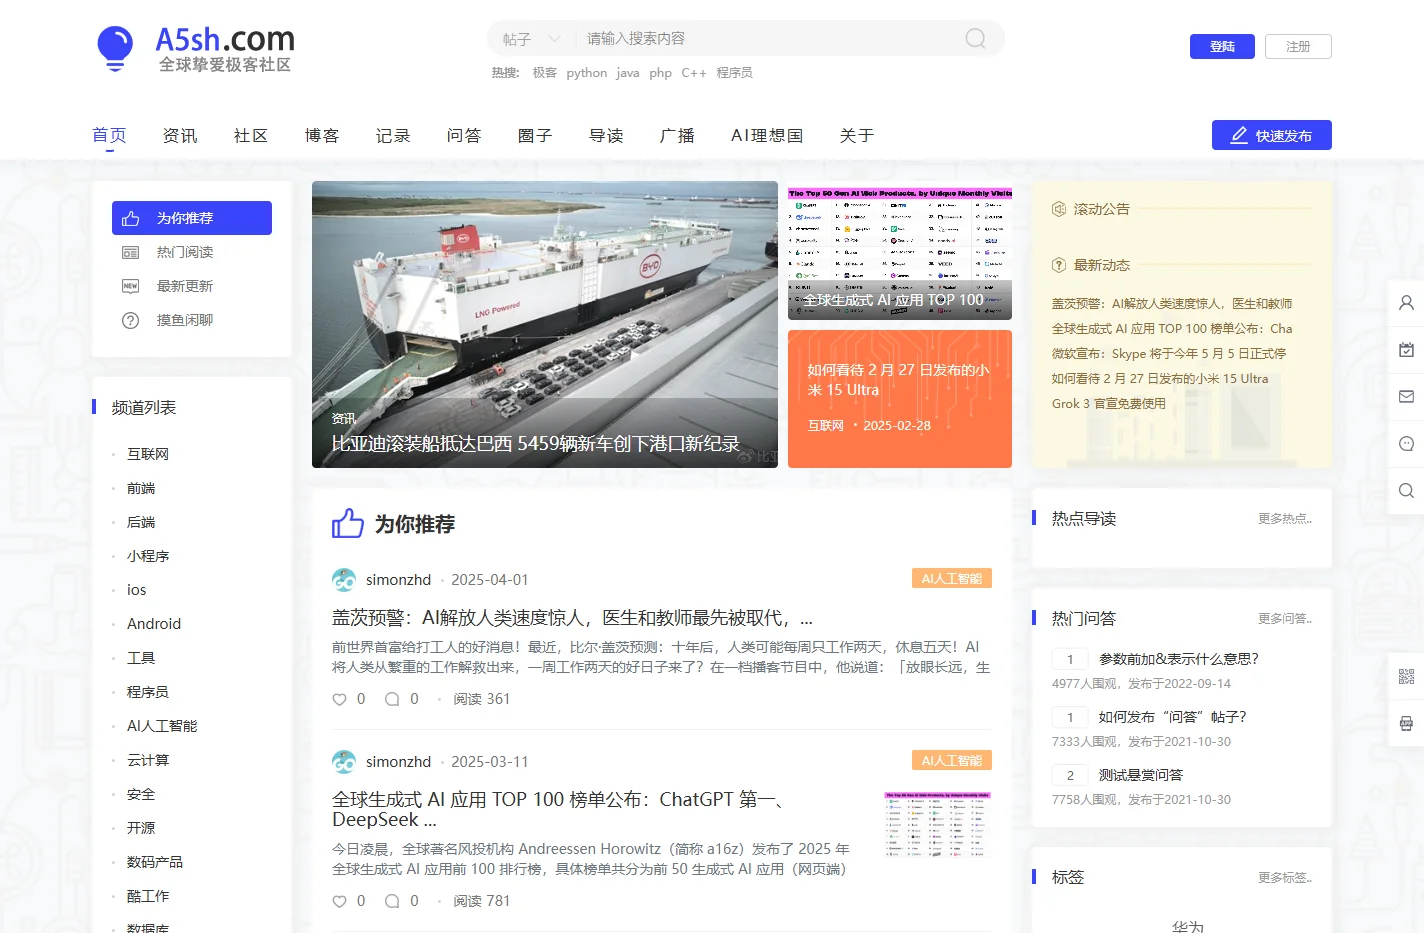Image resolution: width=1424 pixels, height=933 pixels.
Task: Open 全球生成式 AI 应用 TOP 100 banner thumbnail
Action: (900, 250)
